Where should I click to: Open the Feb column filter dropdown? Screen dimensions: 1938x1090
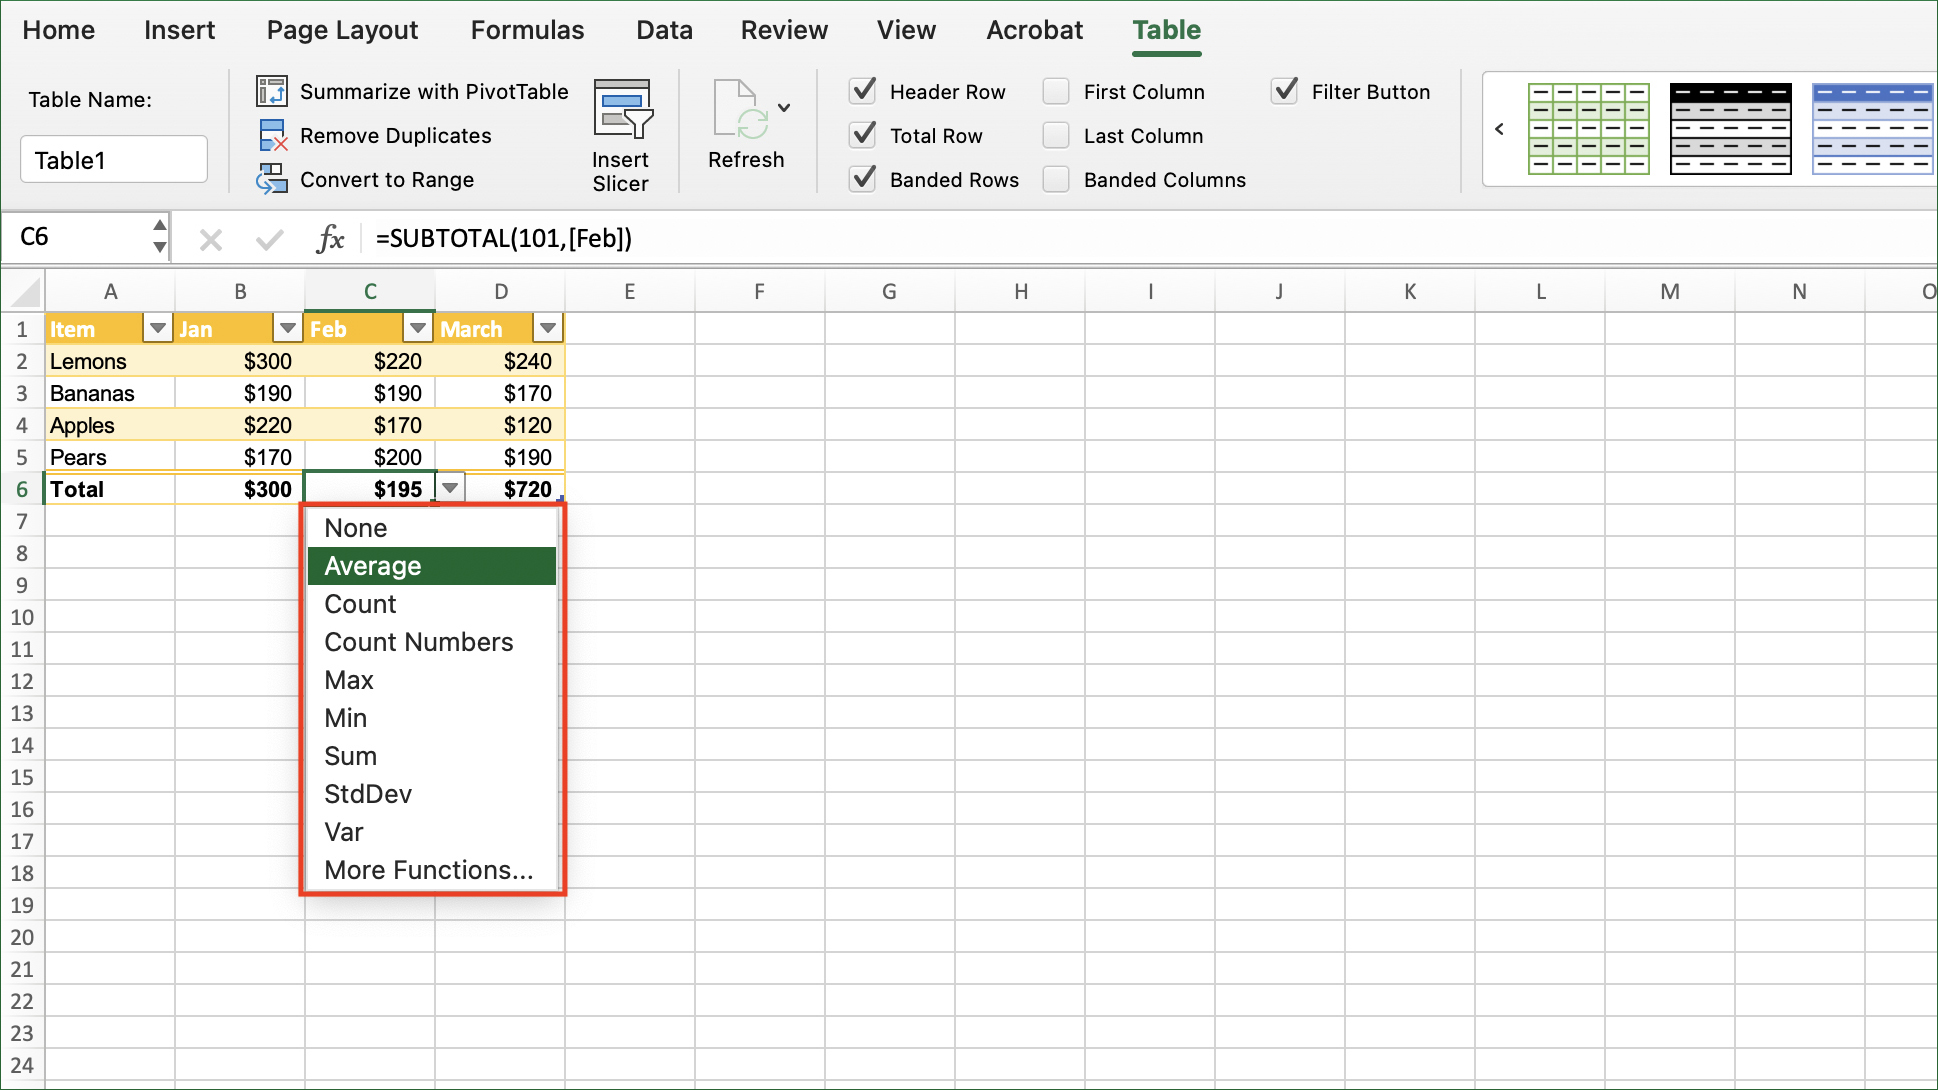[x=418, y=328]
